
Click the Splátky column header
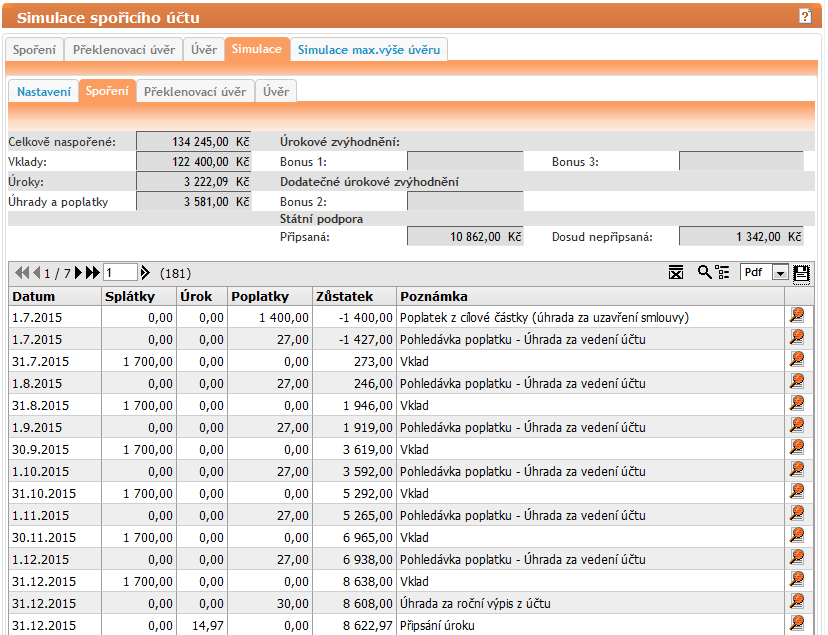[x=139, y=296]
